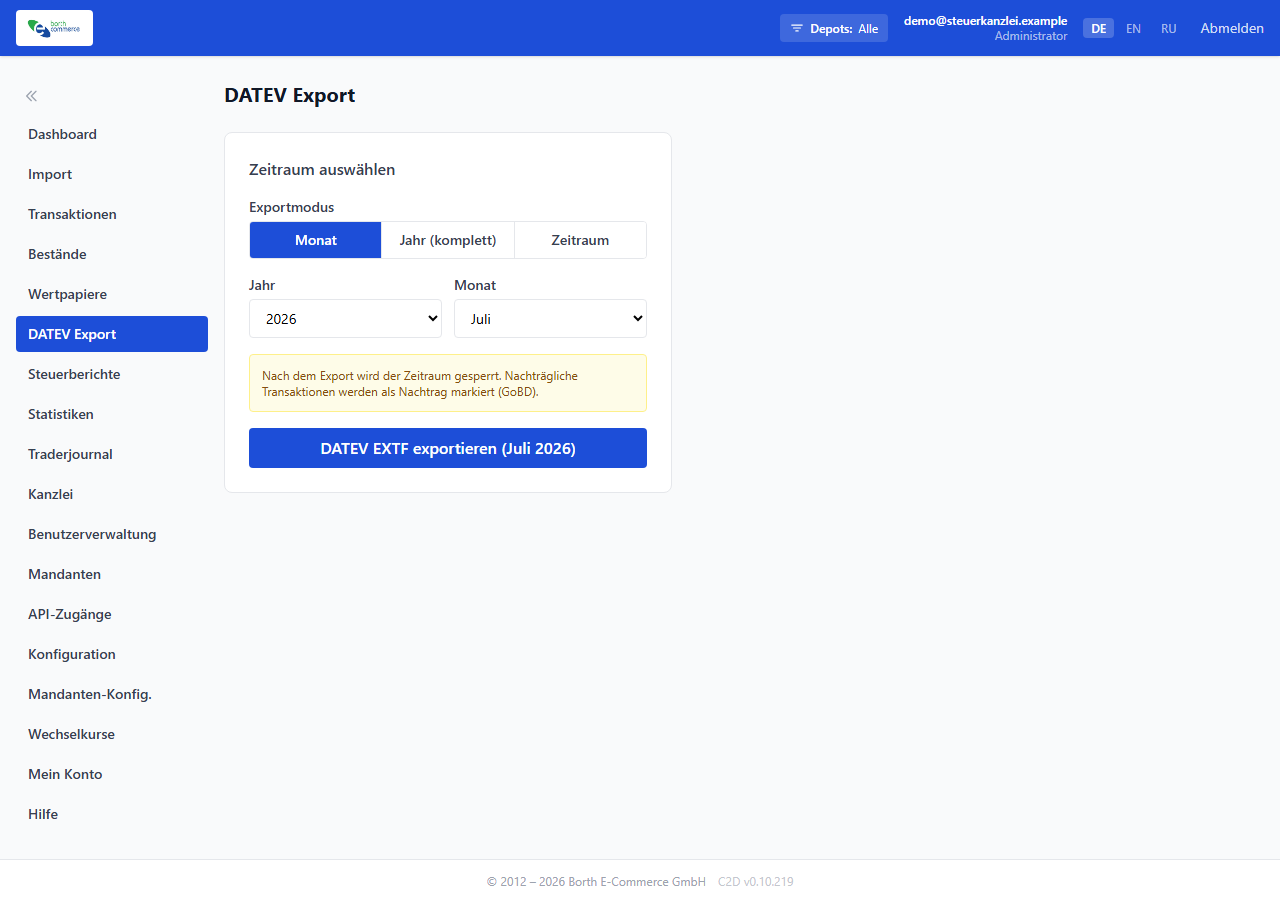Open Mandanten in the sidebar

click(112, 574)
